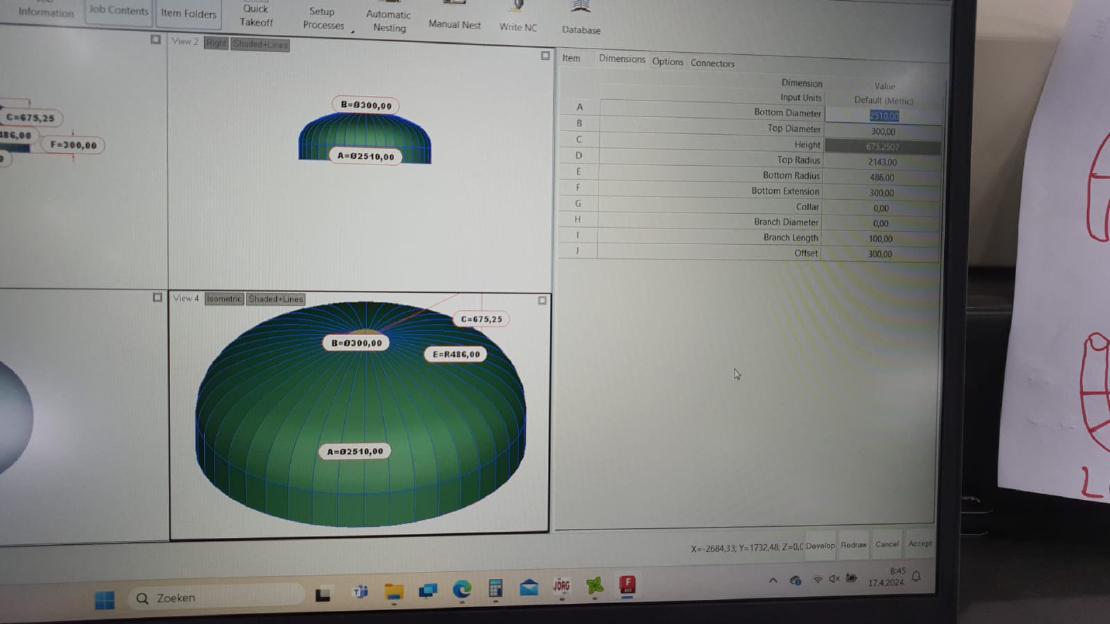
Task: Open the Options tab
Action: click(668, 62)
